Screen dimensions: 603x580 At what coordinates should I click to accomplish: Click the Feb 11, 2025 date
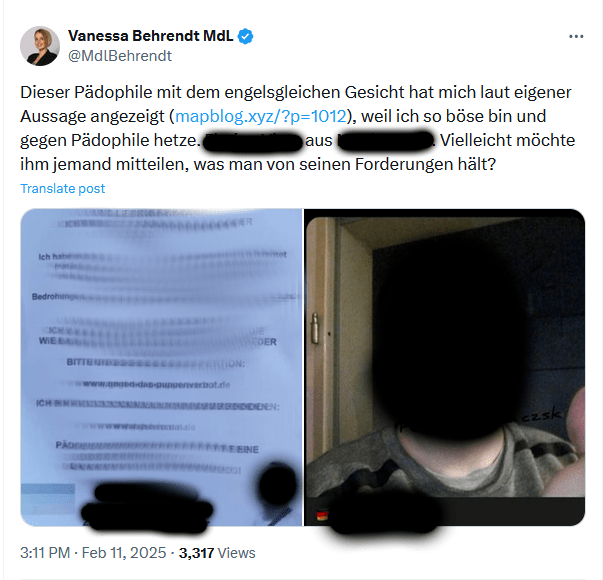point(124,553)
